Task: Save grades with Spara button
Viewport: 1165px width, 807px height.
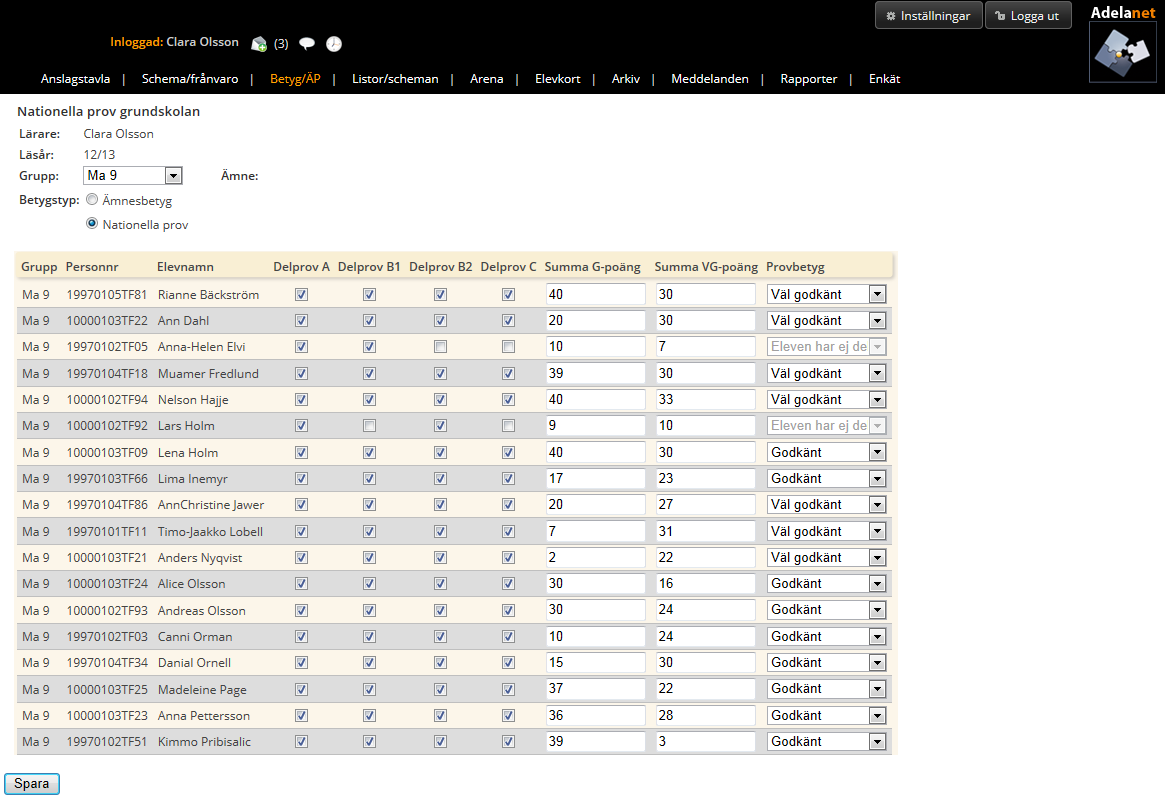Action: [32, 783]
